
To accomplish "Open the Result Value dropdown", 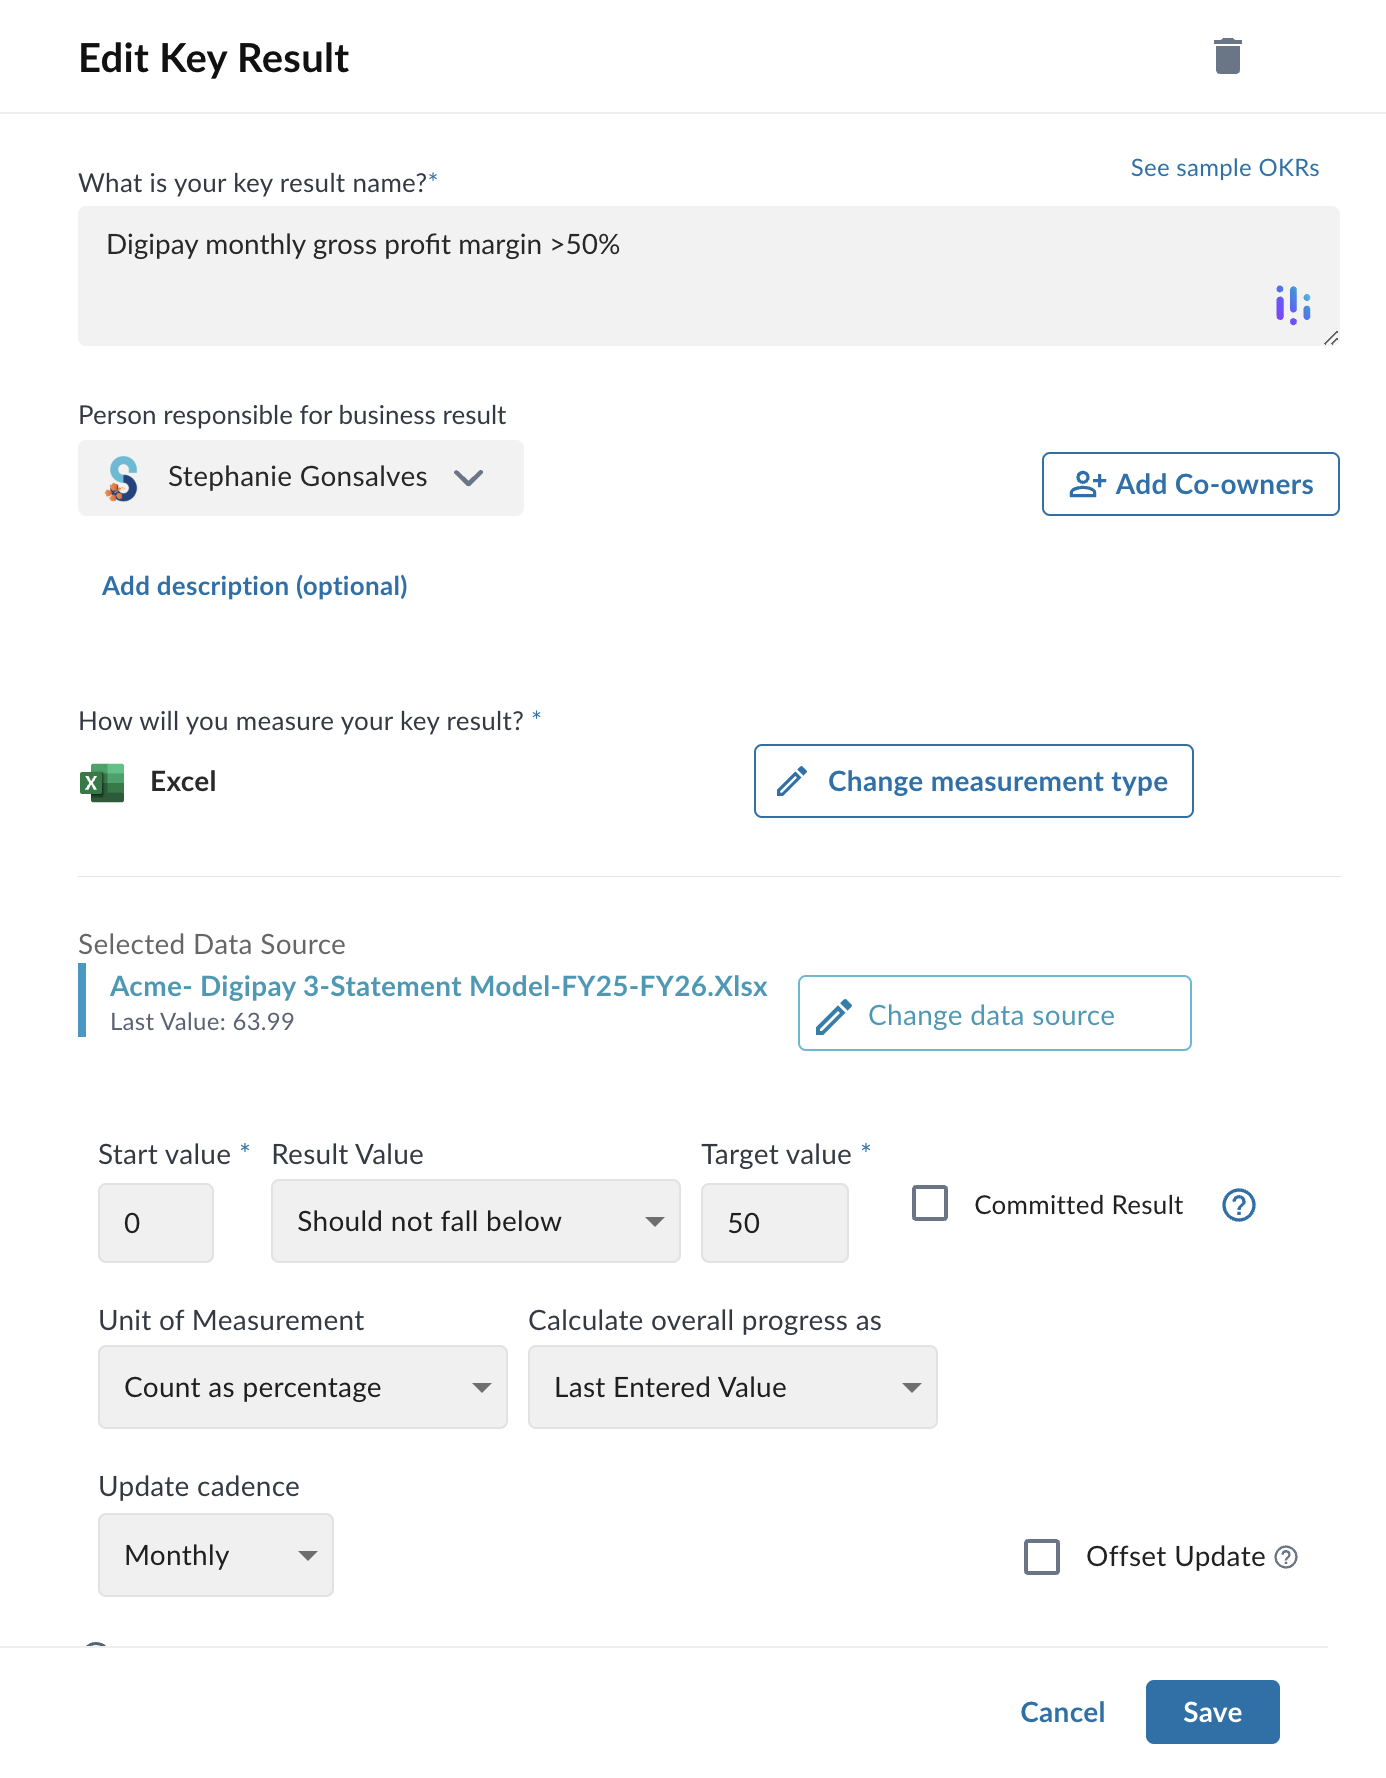I will point(476,1221).
